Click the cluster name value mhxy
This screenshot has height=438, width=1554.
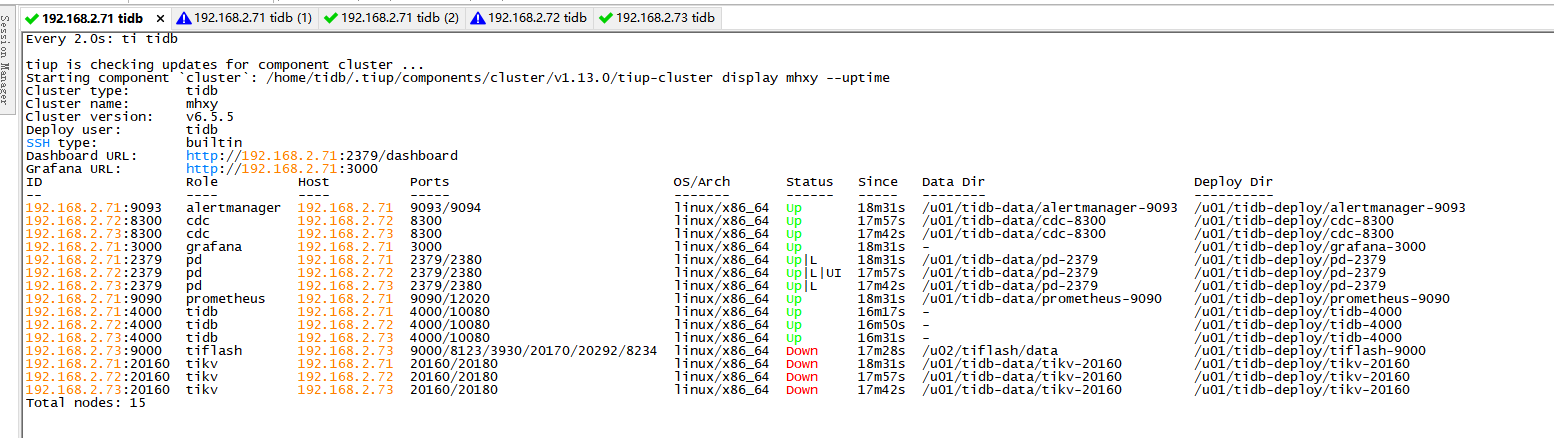[x=202, y=104]
